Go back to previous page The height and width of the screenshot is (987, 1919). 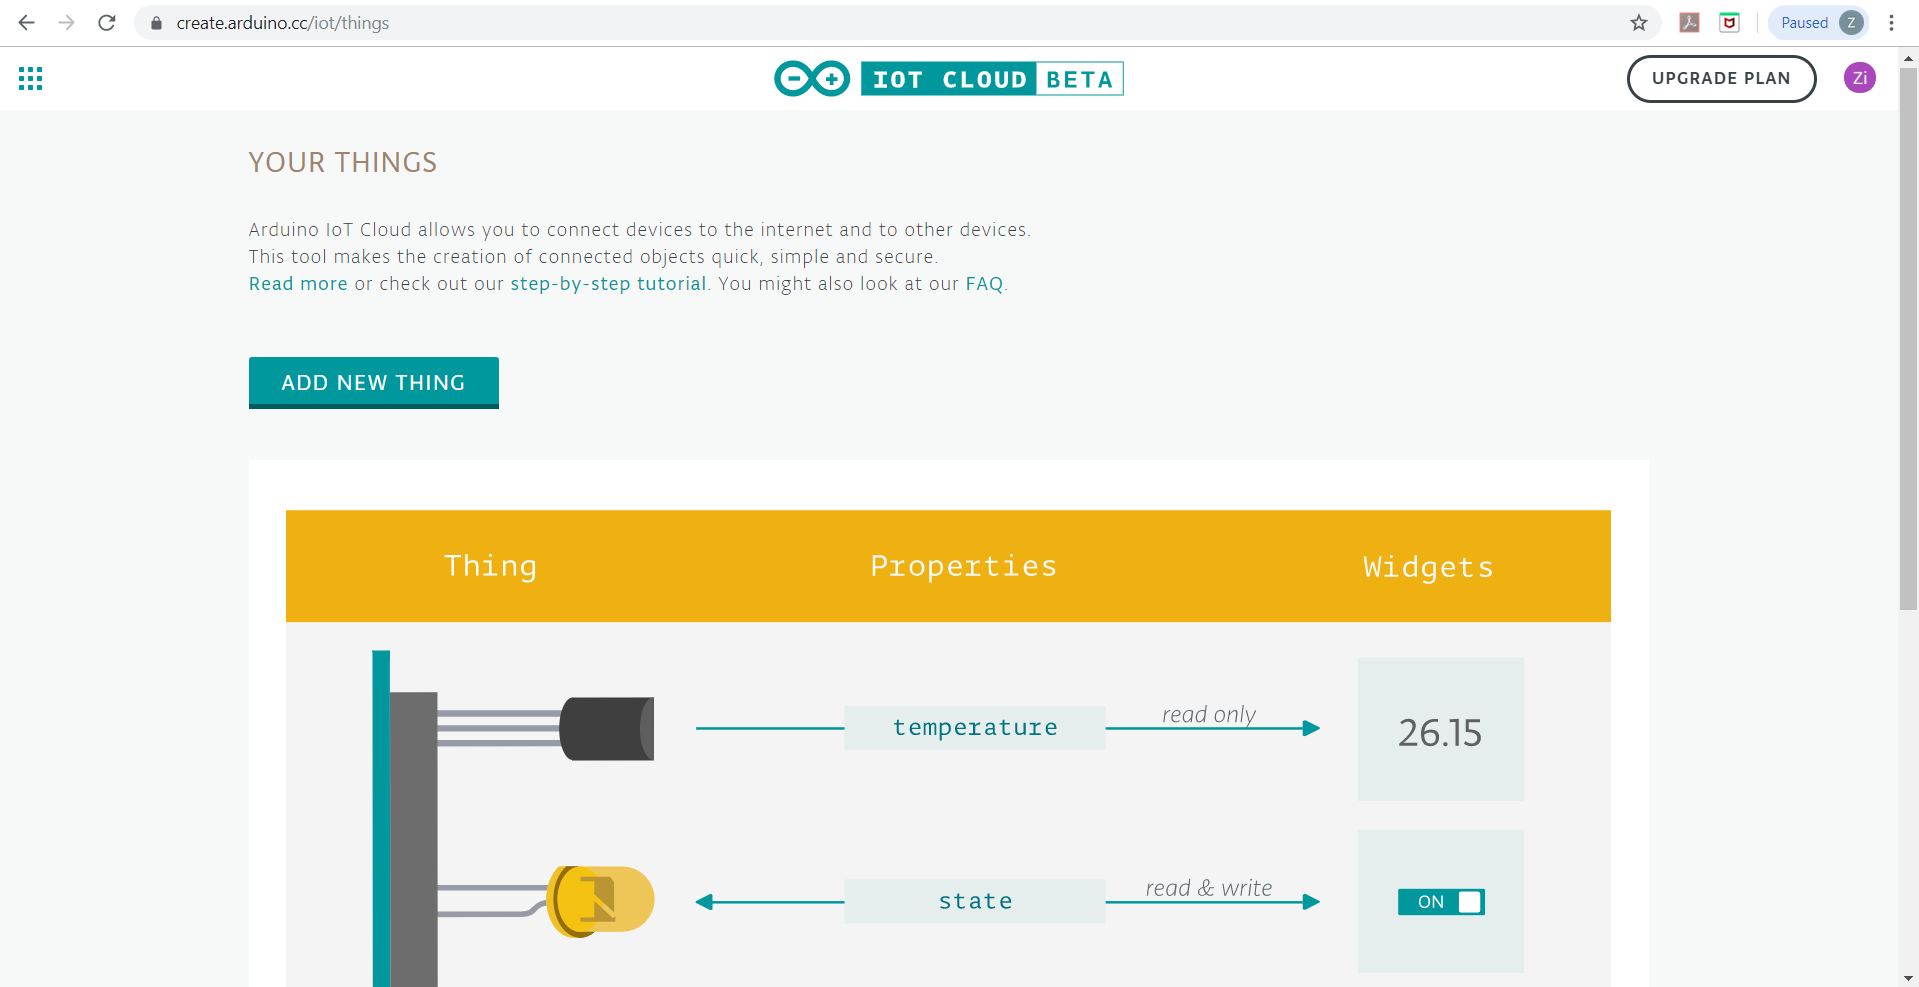pyautogui.click(x=27, y=22)
